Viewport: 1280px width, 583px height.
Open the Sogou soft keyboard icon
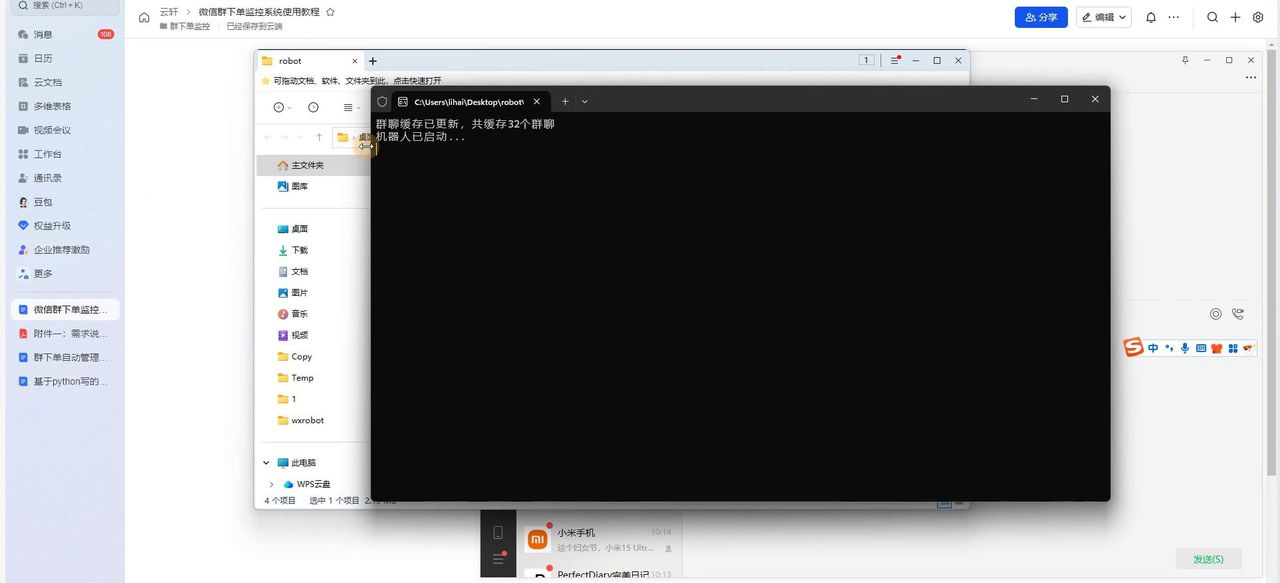tap(1201, 348)
